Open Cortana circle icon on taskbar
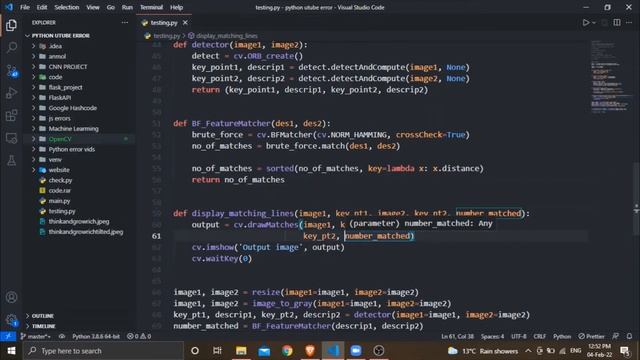The width and height of the screenshot is (640, 360). point(195,351)
